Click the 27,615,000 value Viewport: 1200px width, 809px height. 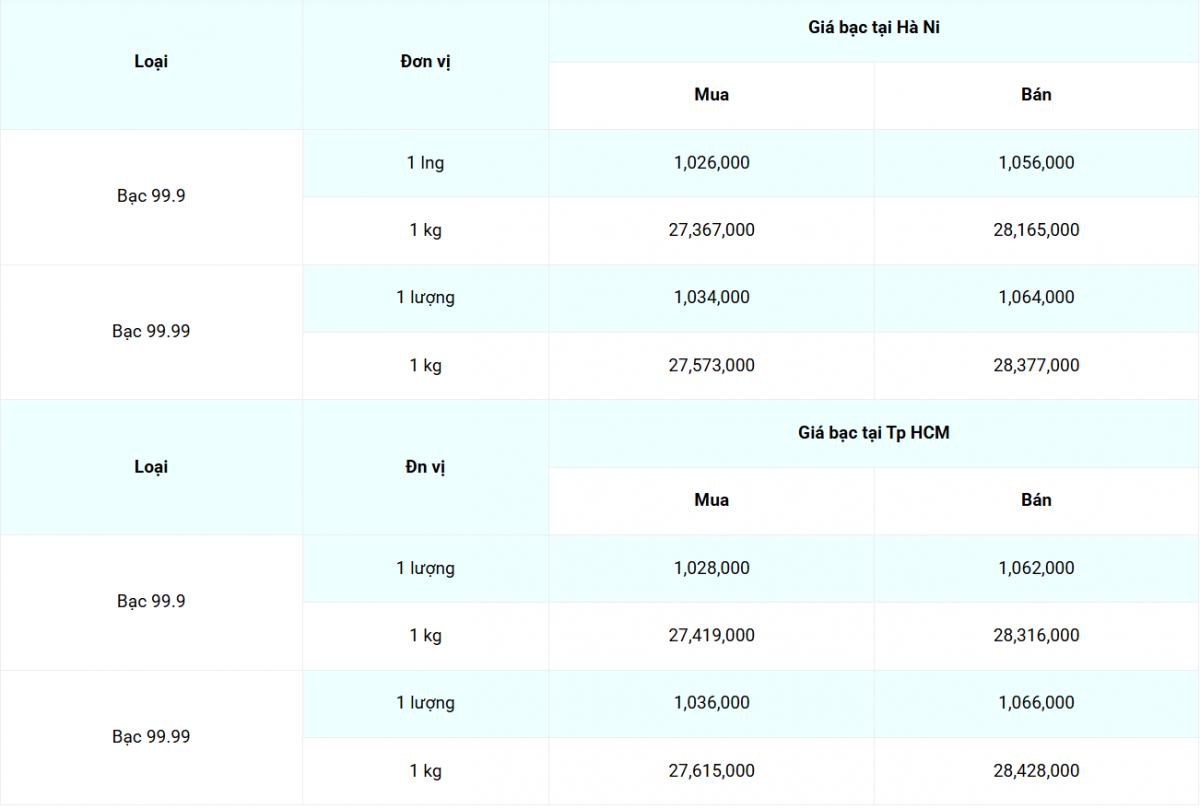[711, 771]
